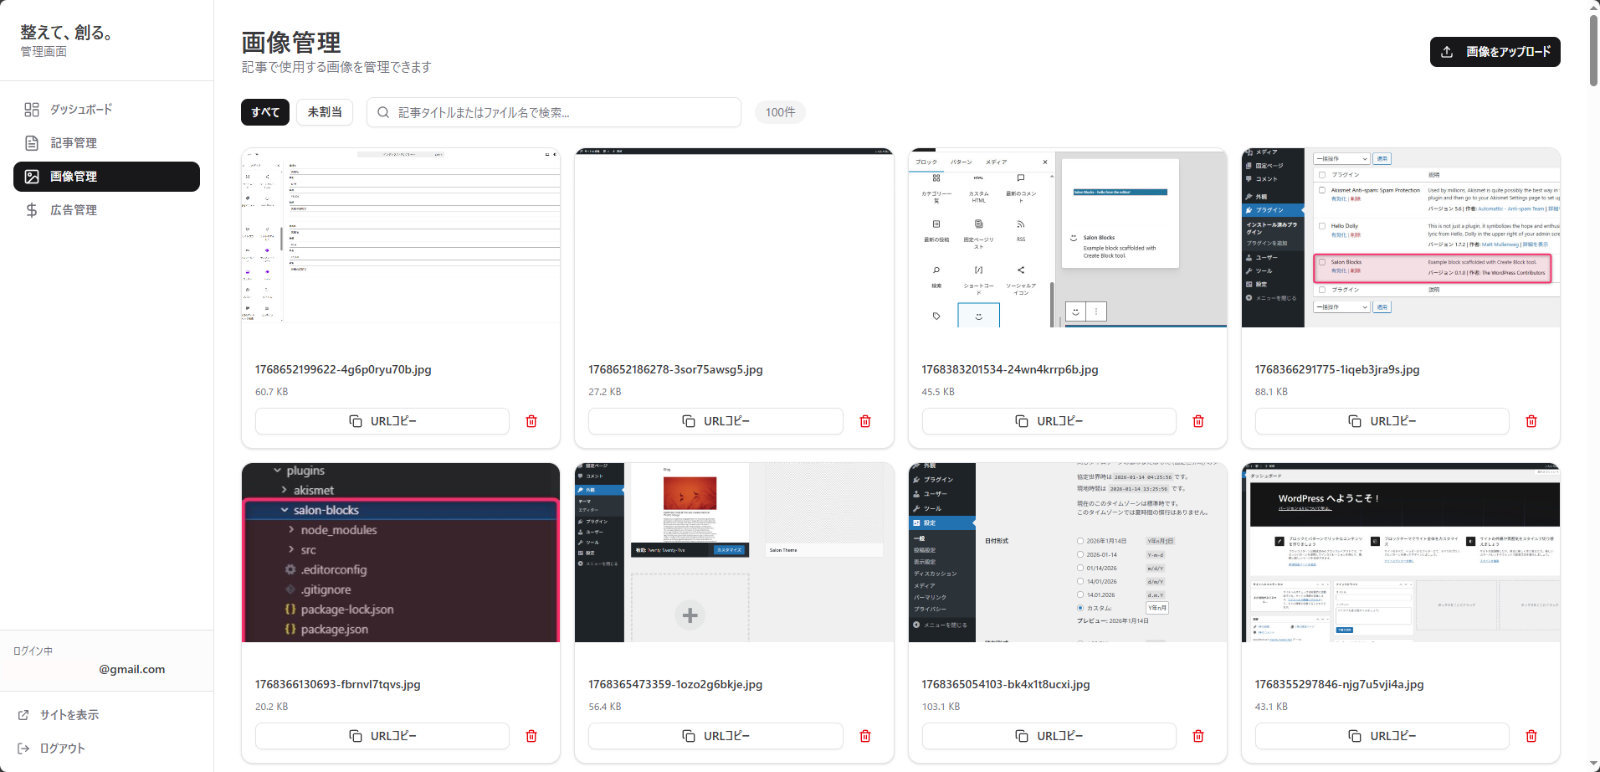Image resolution: width=1600 pixels, height=772 pixels.
Task: Delete 1768366291775-1iqeb3jra9s.jpg with trash icon
Action: click(x=1531, y=421)
